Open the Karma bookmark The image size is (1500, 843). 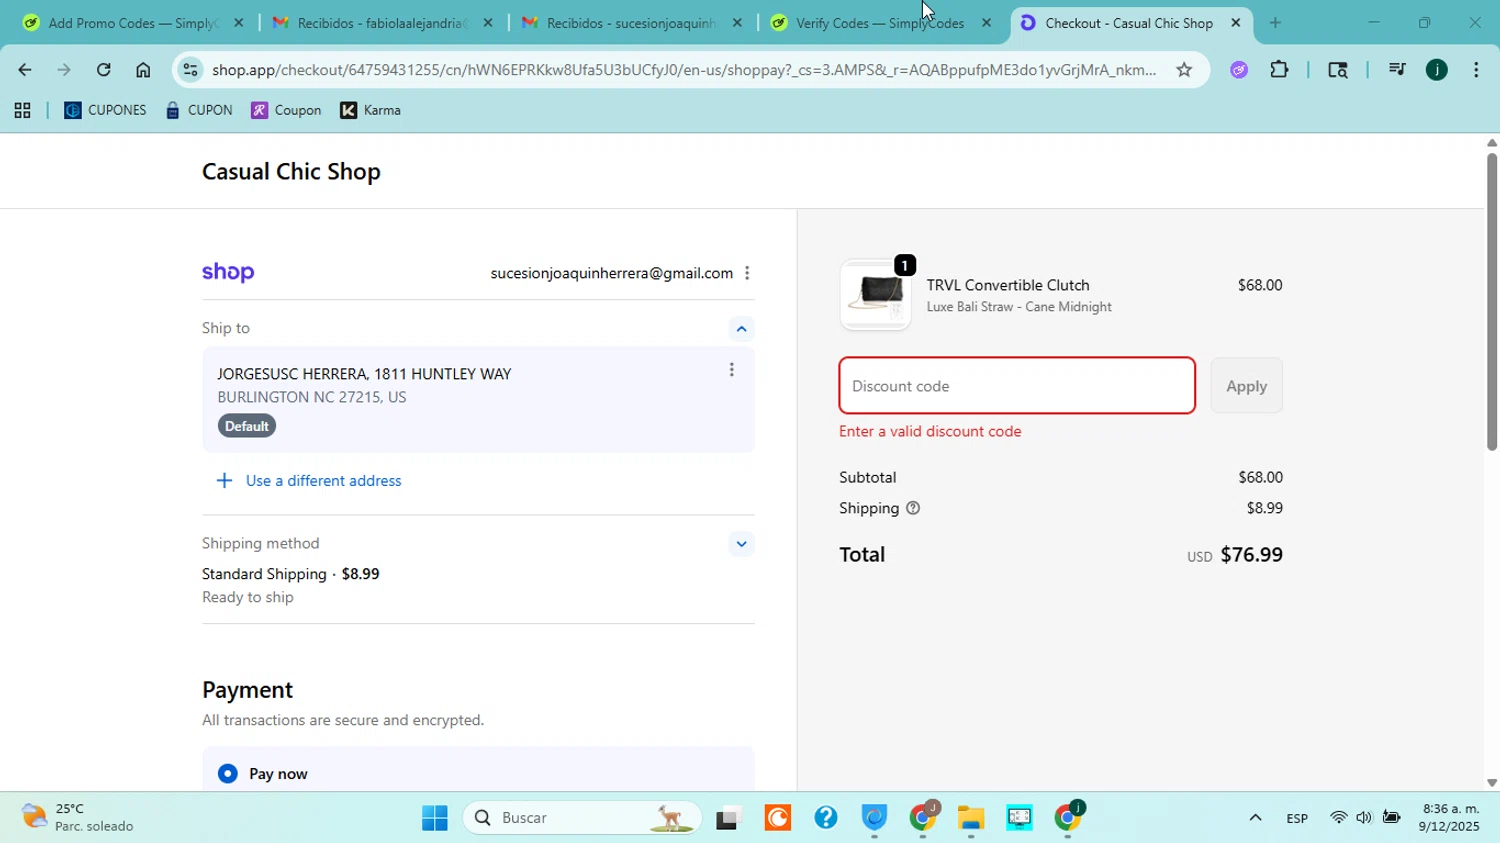pyautogui.click(x=371, y=111)
